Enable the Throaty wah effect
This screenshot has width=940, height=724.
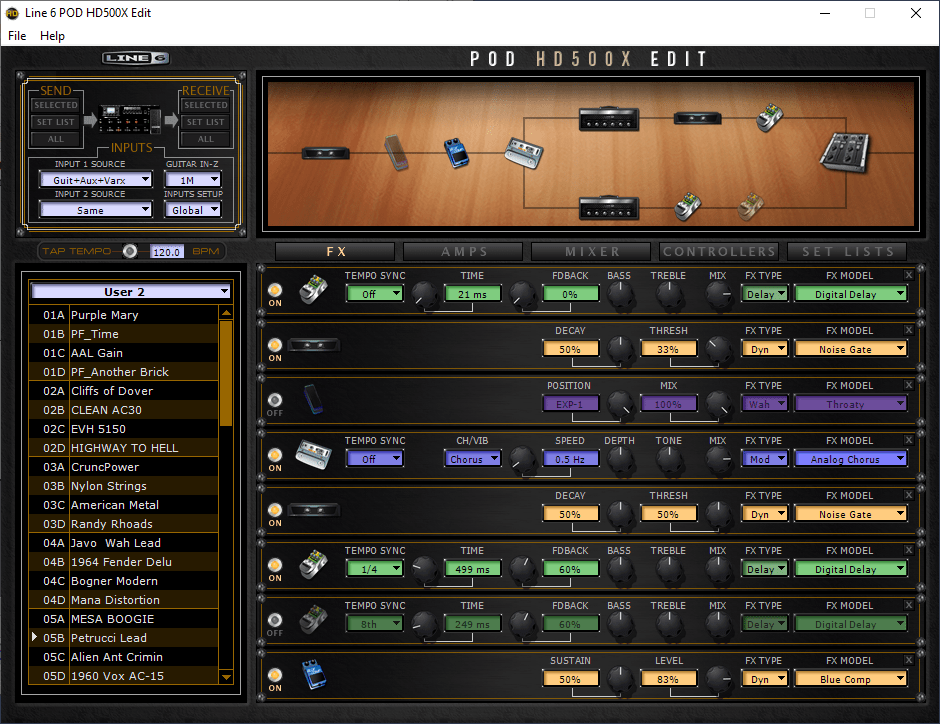coord(275,400)
